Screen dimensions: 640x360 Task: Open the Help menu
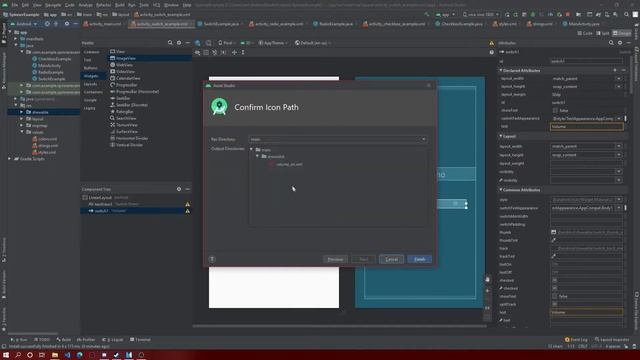pos(187,5)
